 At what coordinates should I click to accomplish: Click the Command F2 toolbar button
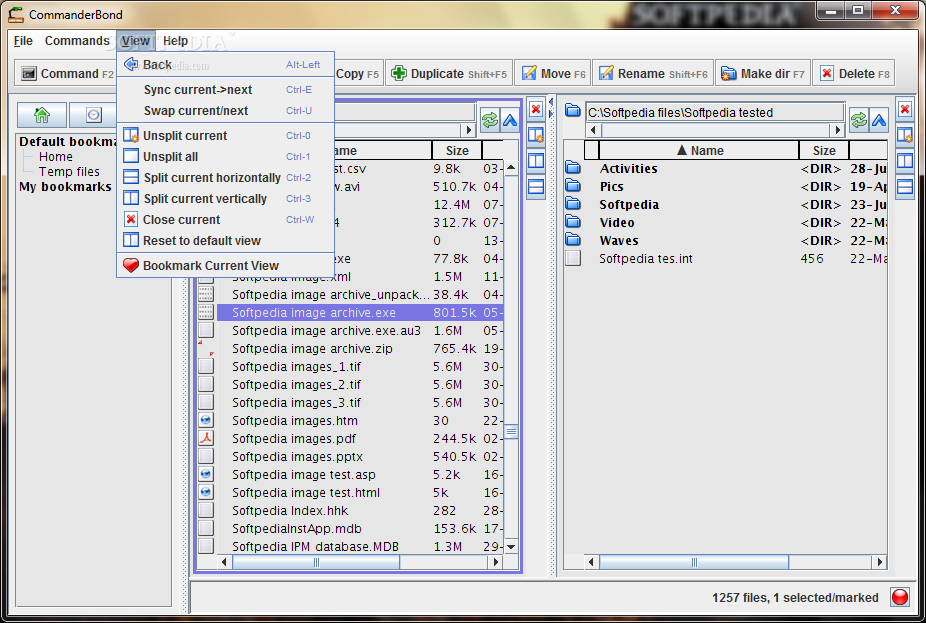[x=66, y=73]
